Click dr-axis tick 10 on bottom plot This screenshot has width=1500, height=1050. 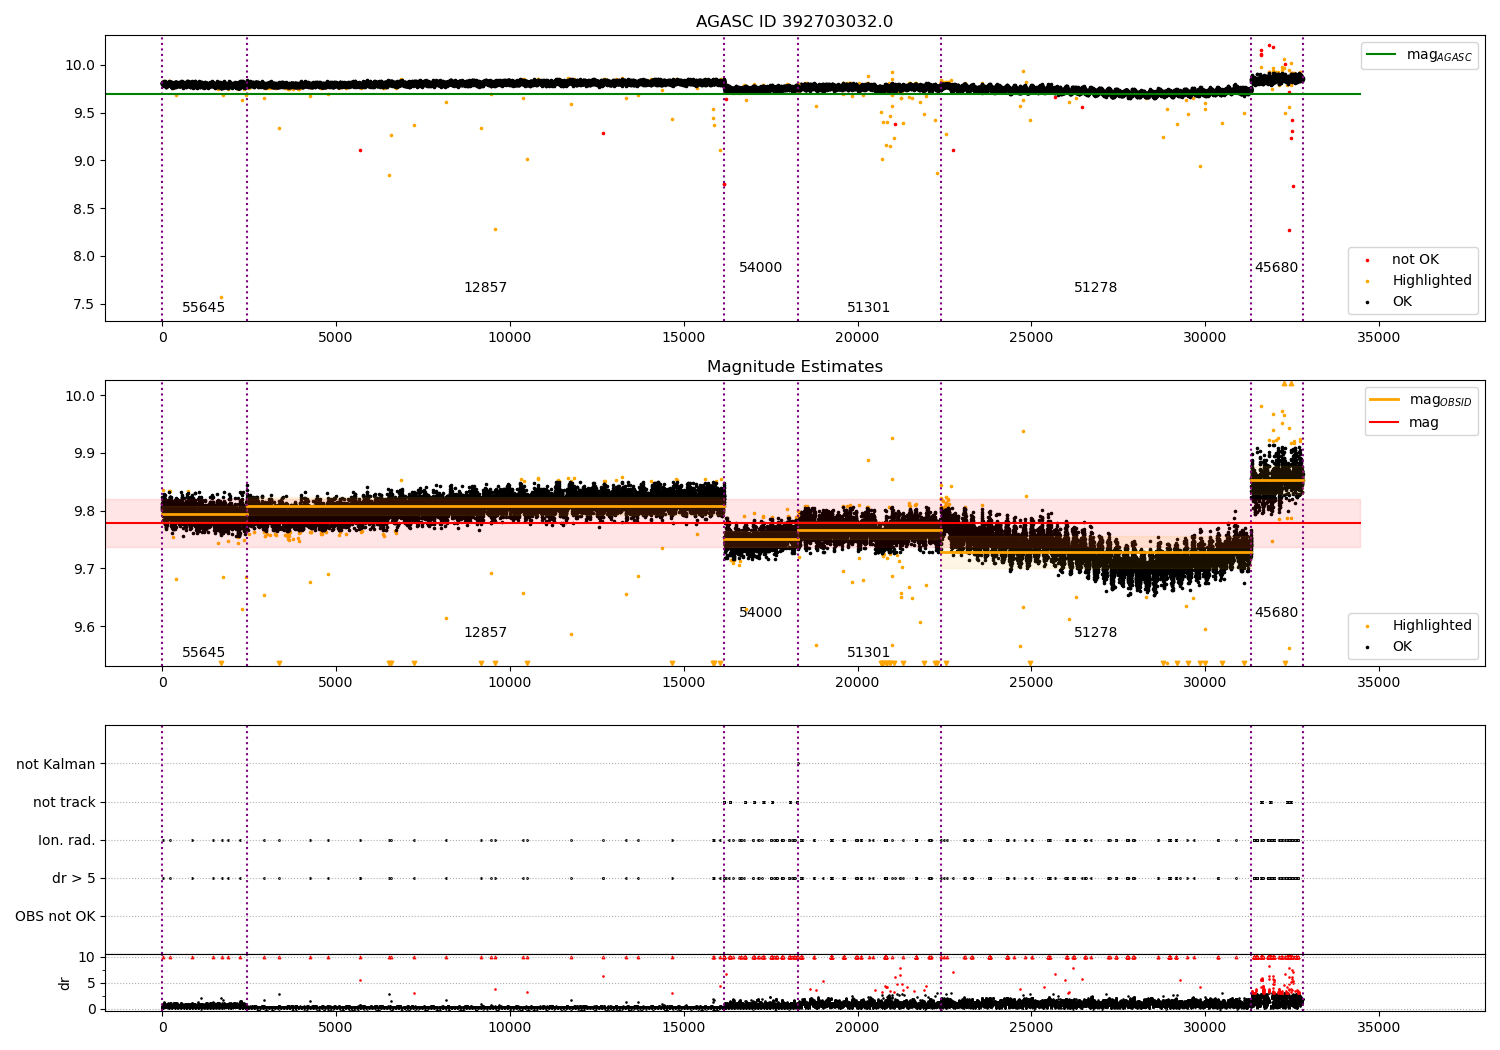(87, 958)
